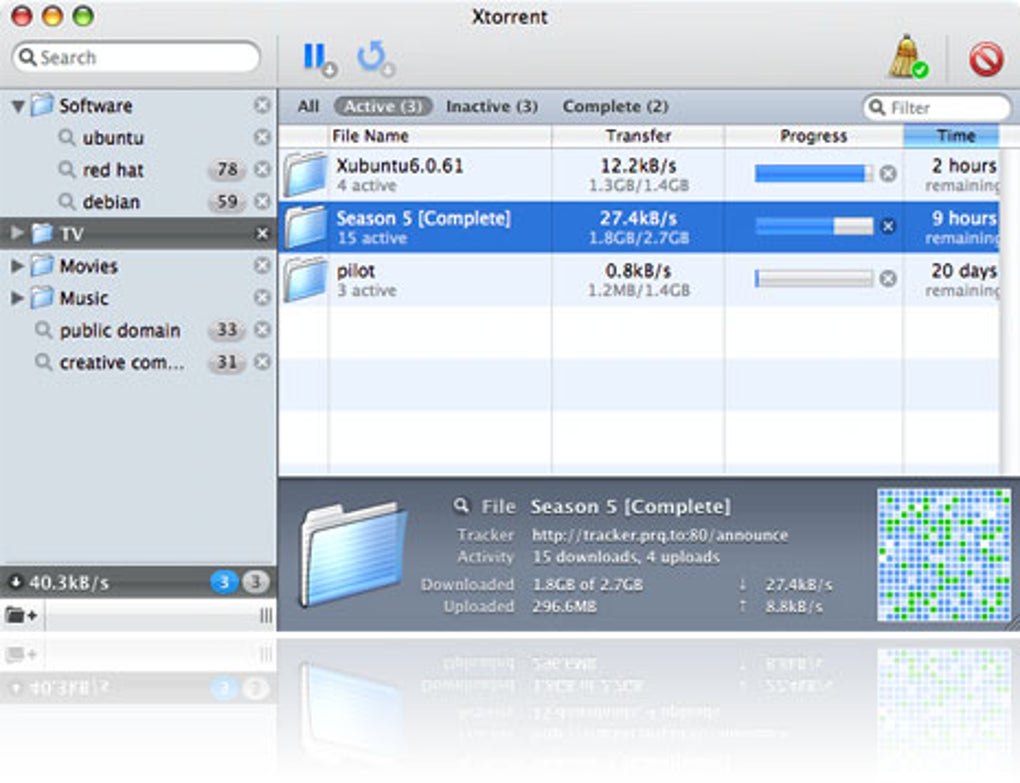
Task: Click the broom clean-up icon
Action: 908,57
